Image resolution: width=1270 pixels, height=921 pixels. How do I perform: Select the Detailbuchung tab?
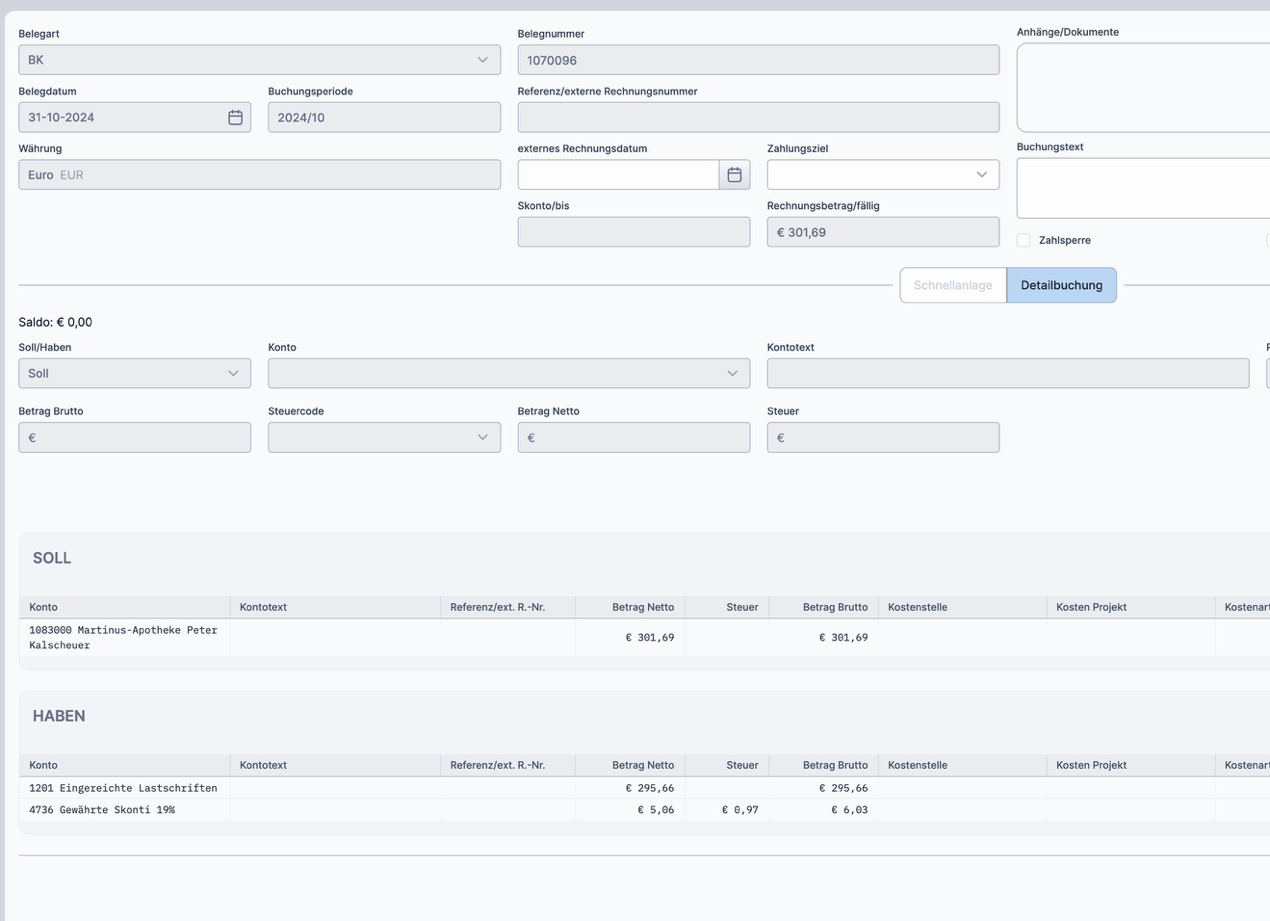[x=1061, y=285]
